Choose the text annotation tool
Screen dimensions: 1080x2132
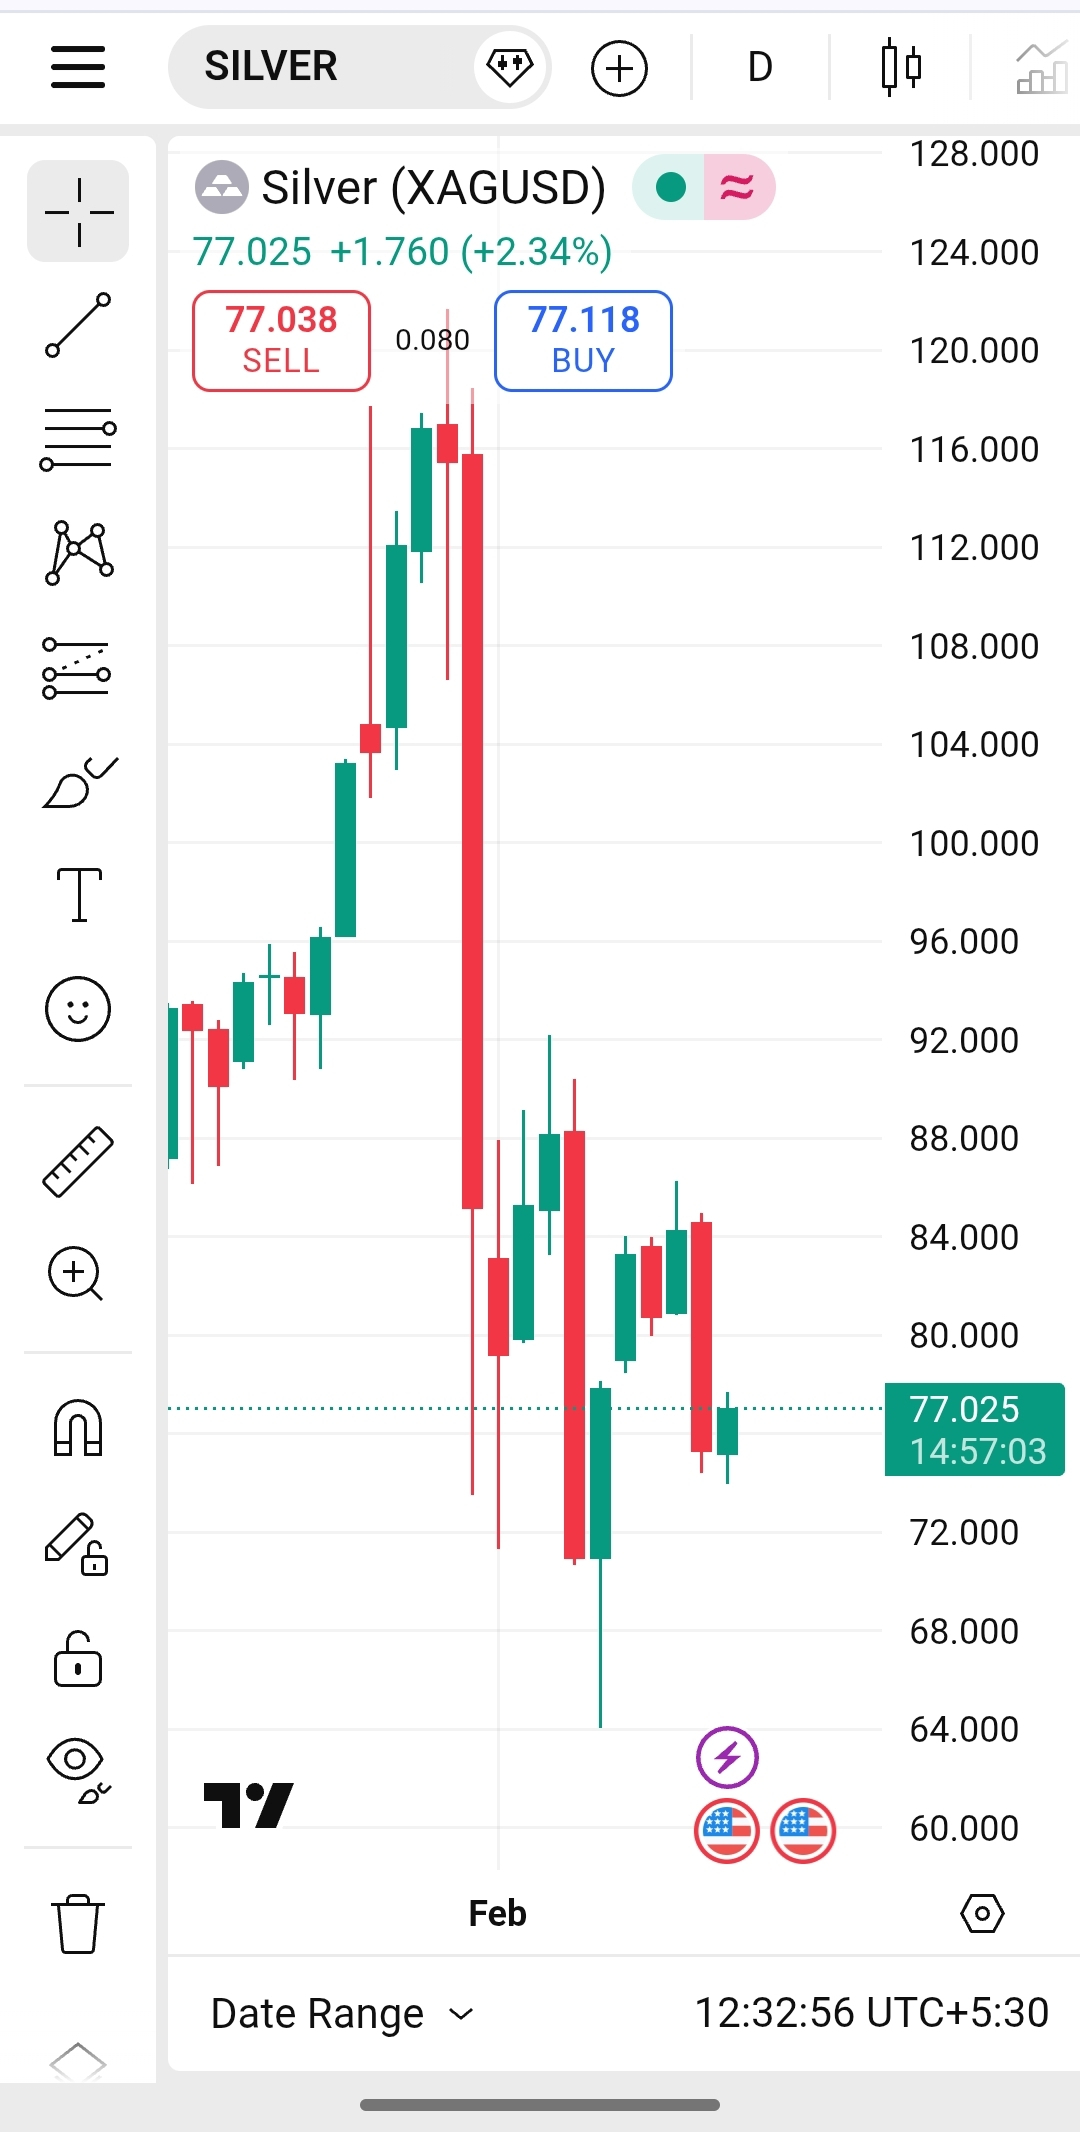78,894
